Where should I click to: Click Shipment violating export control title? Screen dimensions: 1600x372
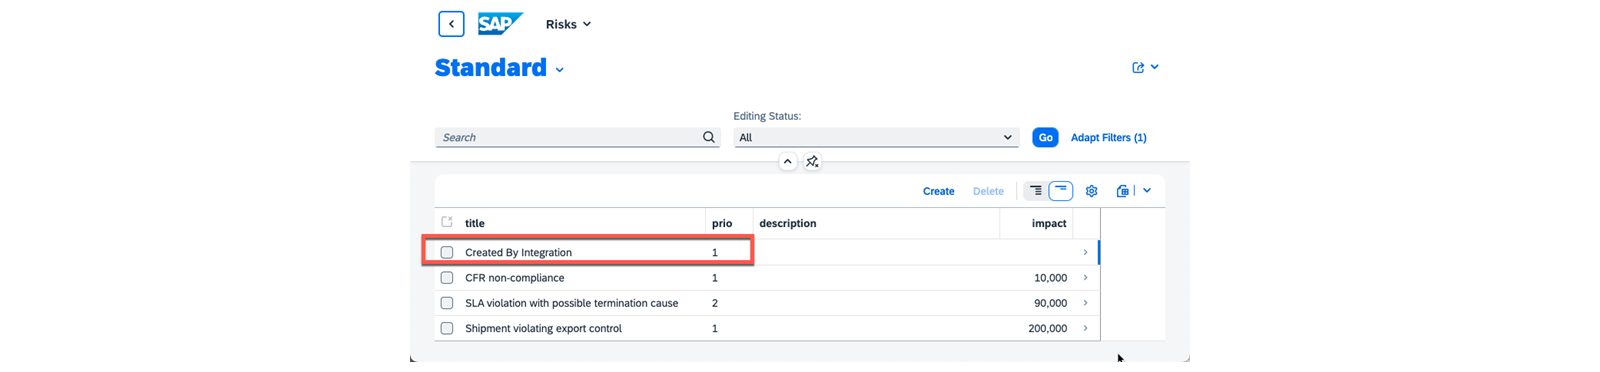pyautogui.click(x=543, y=328)
